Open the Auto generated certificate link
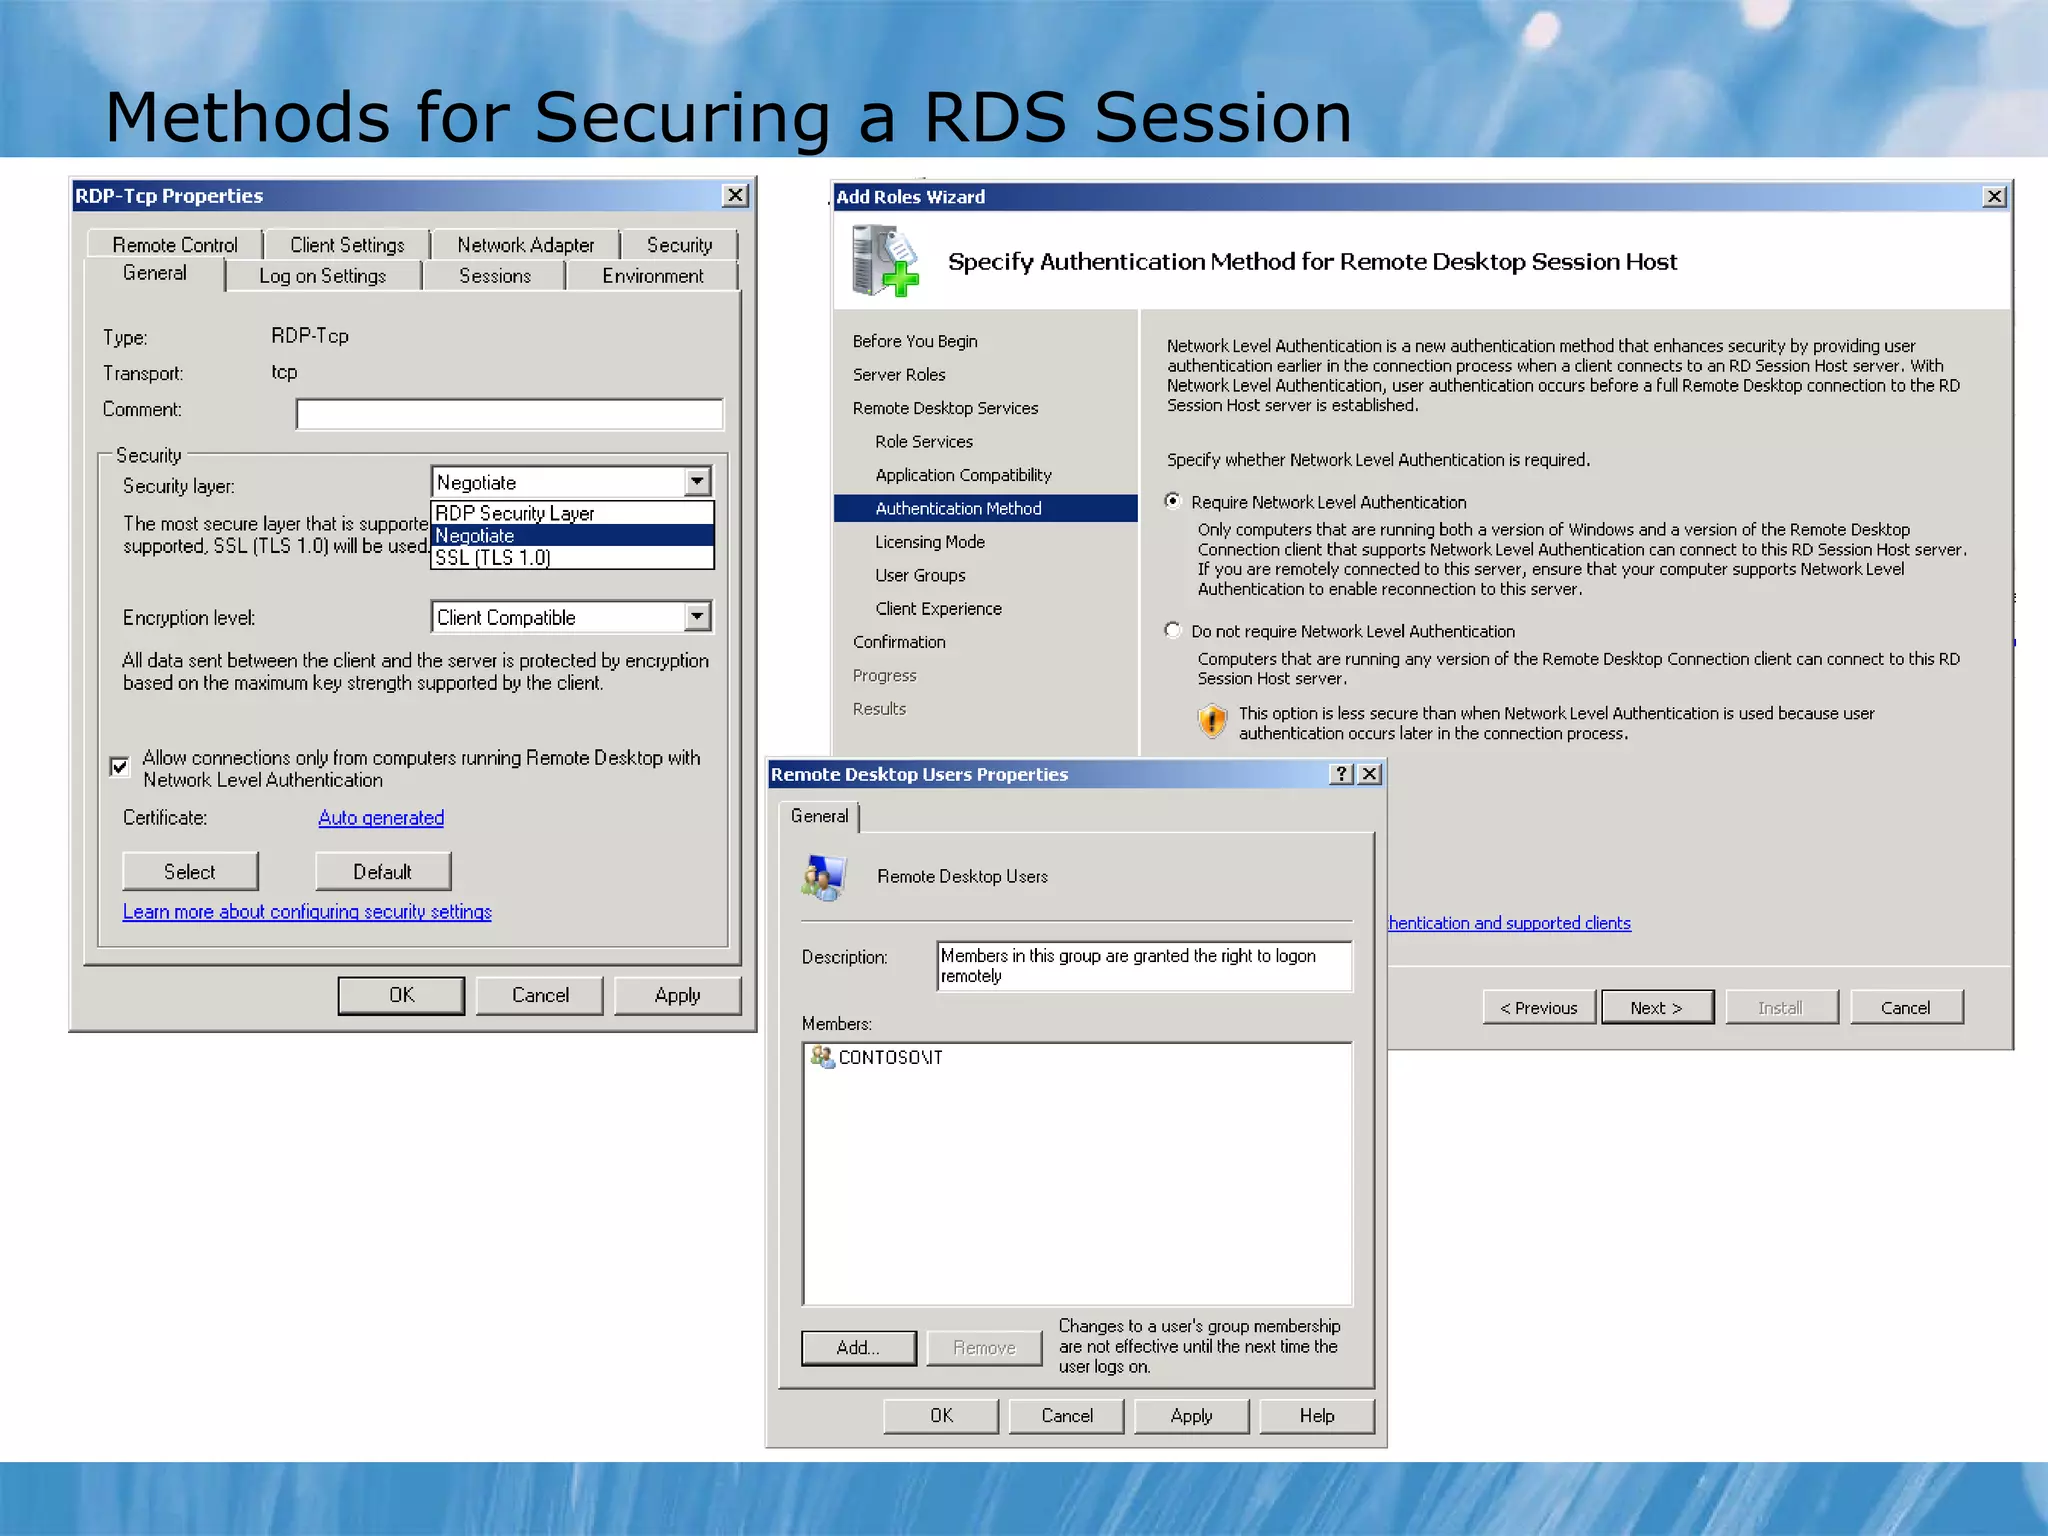2048x1536 pixels. click(381, 818)
